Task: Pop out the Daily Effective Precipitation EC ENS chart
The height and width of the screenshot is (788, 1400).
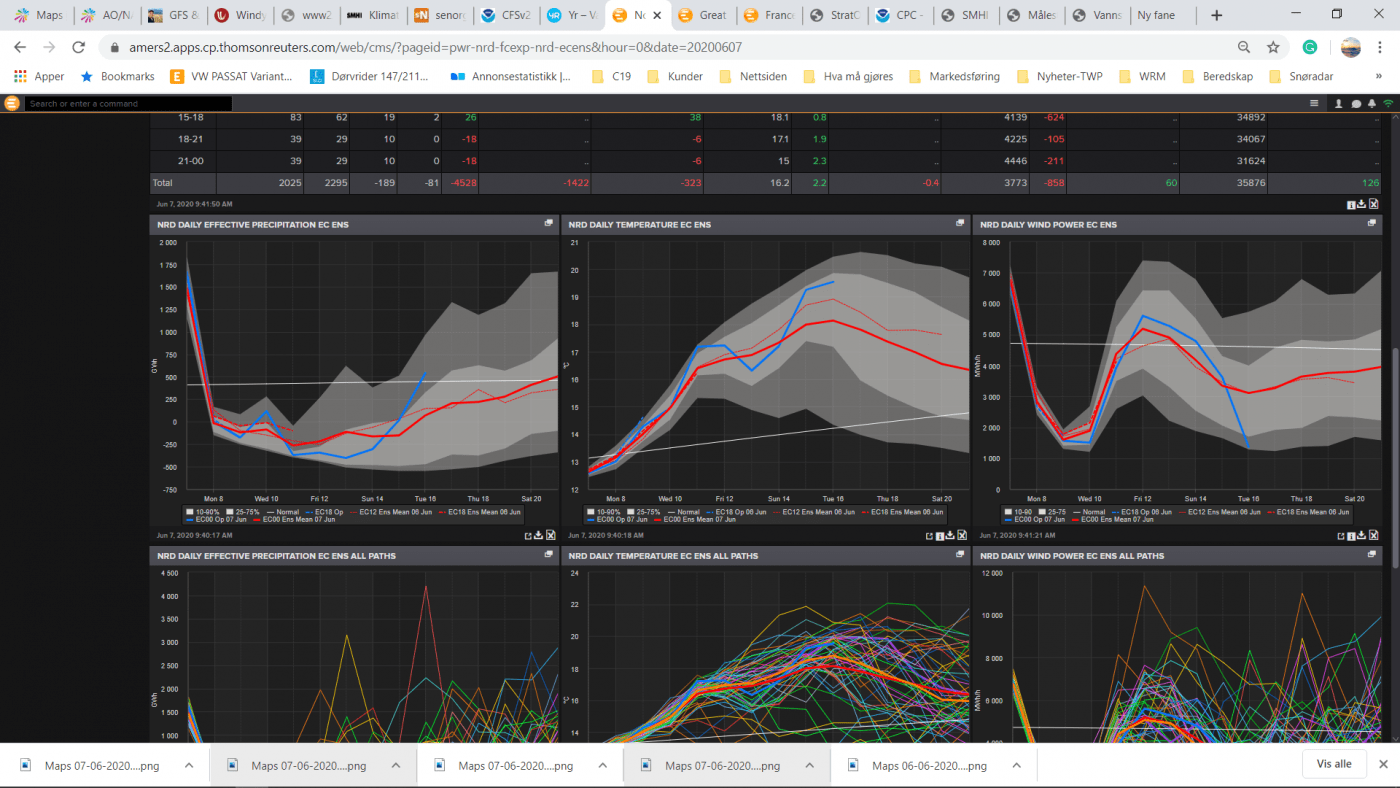Action: pos(549,223)
